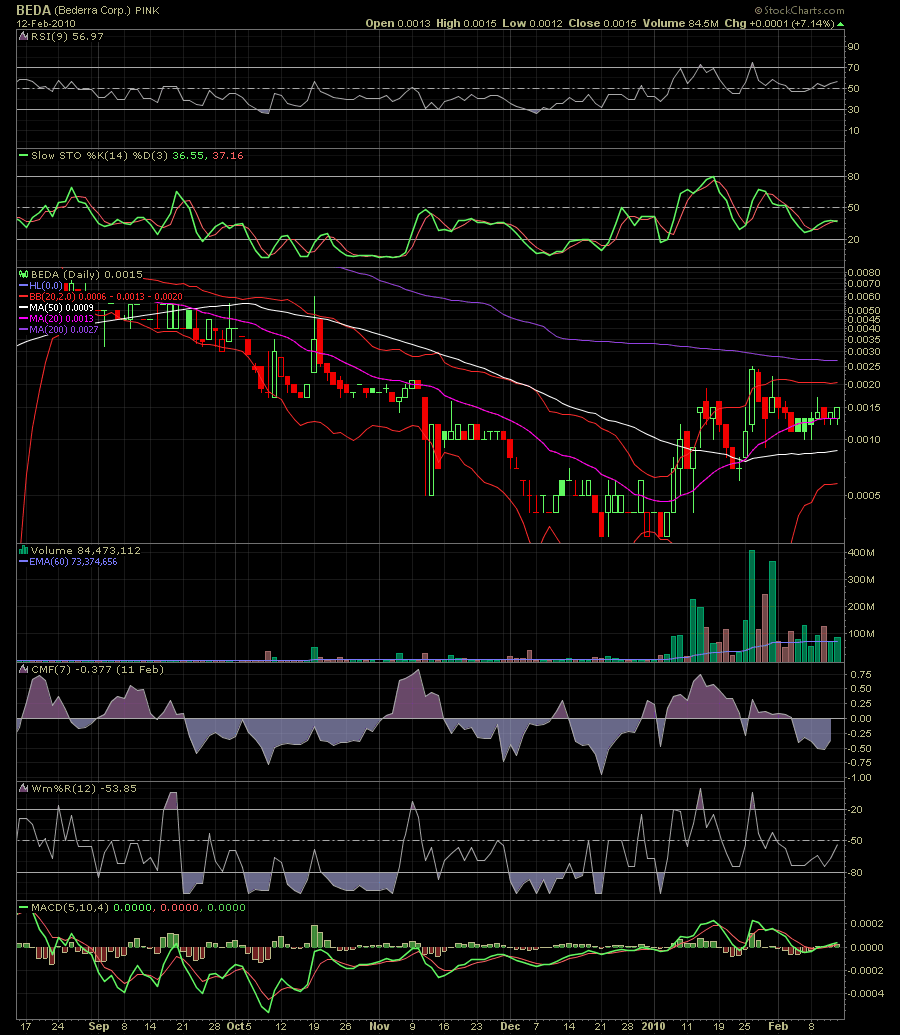Click the '90' RSI axis label

pos(853,46)
